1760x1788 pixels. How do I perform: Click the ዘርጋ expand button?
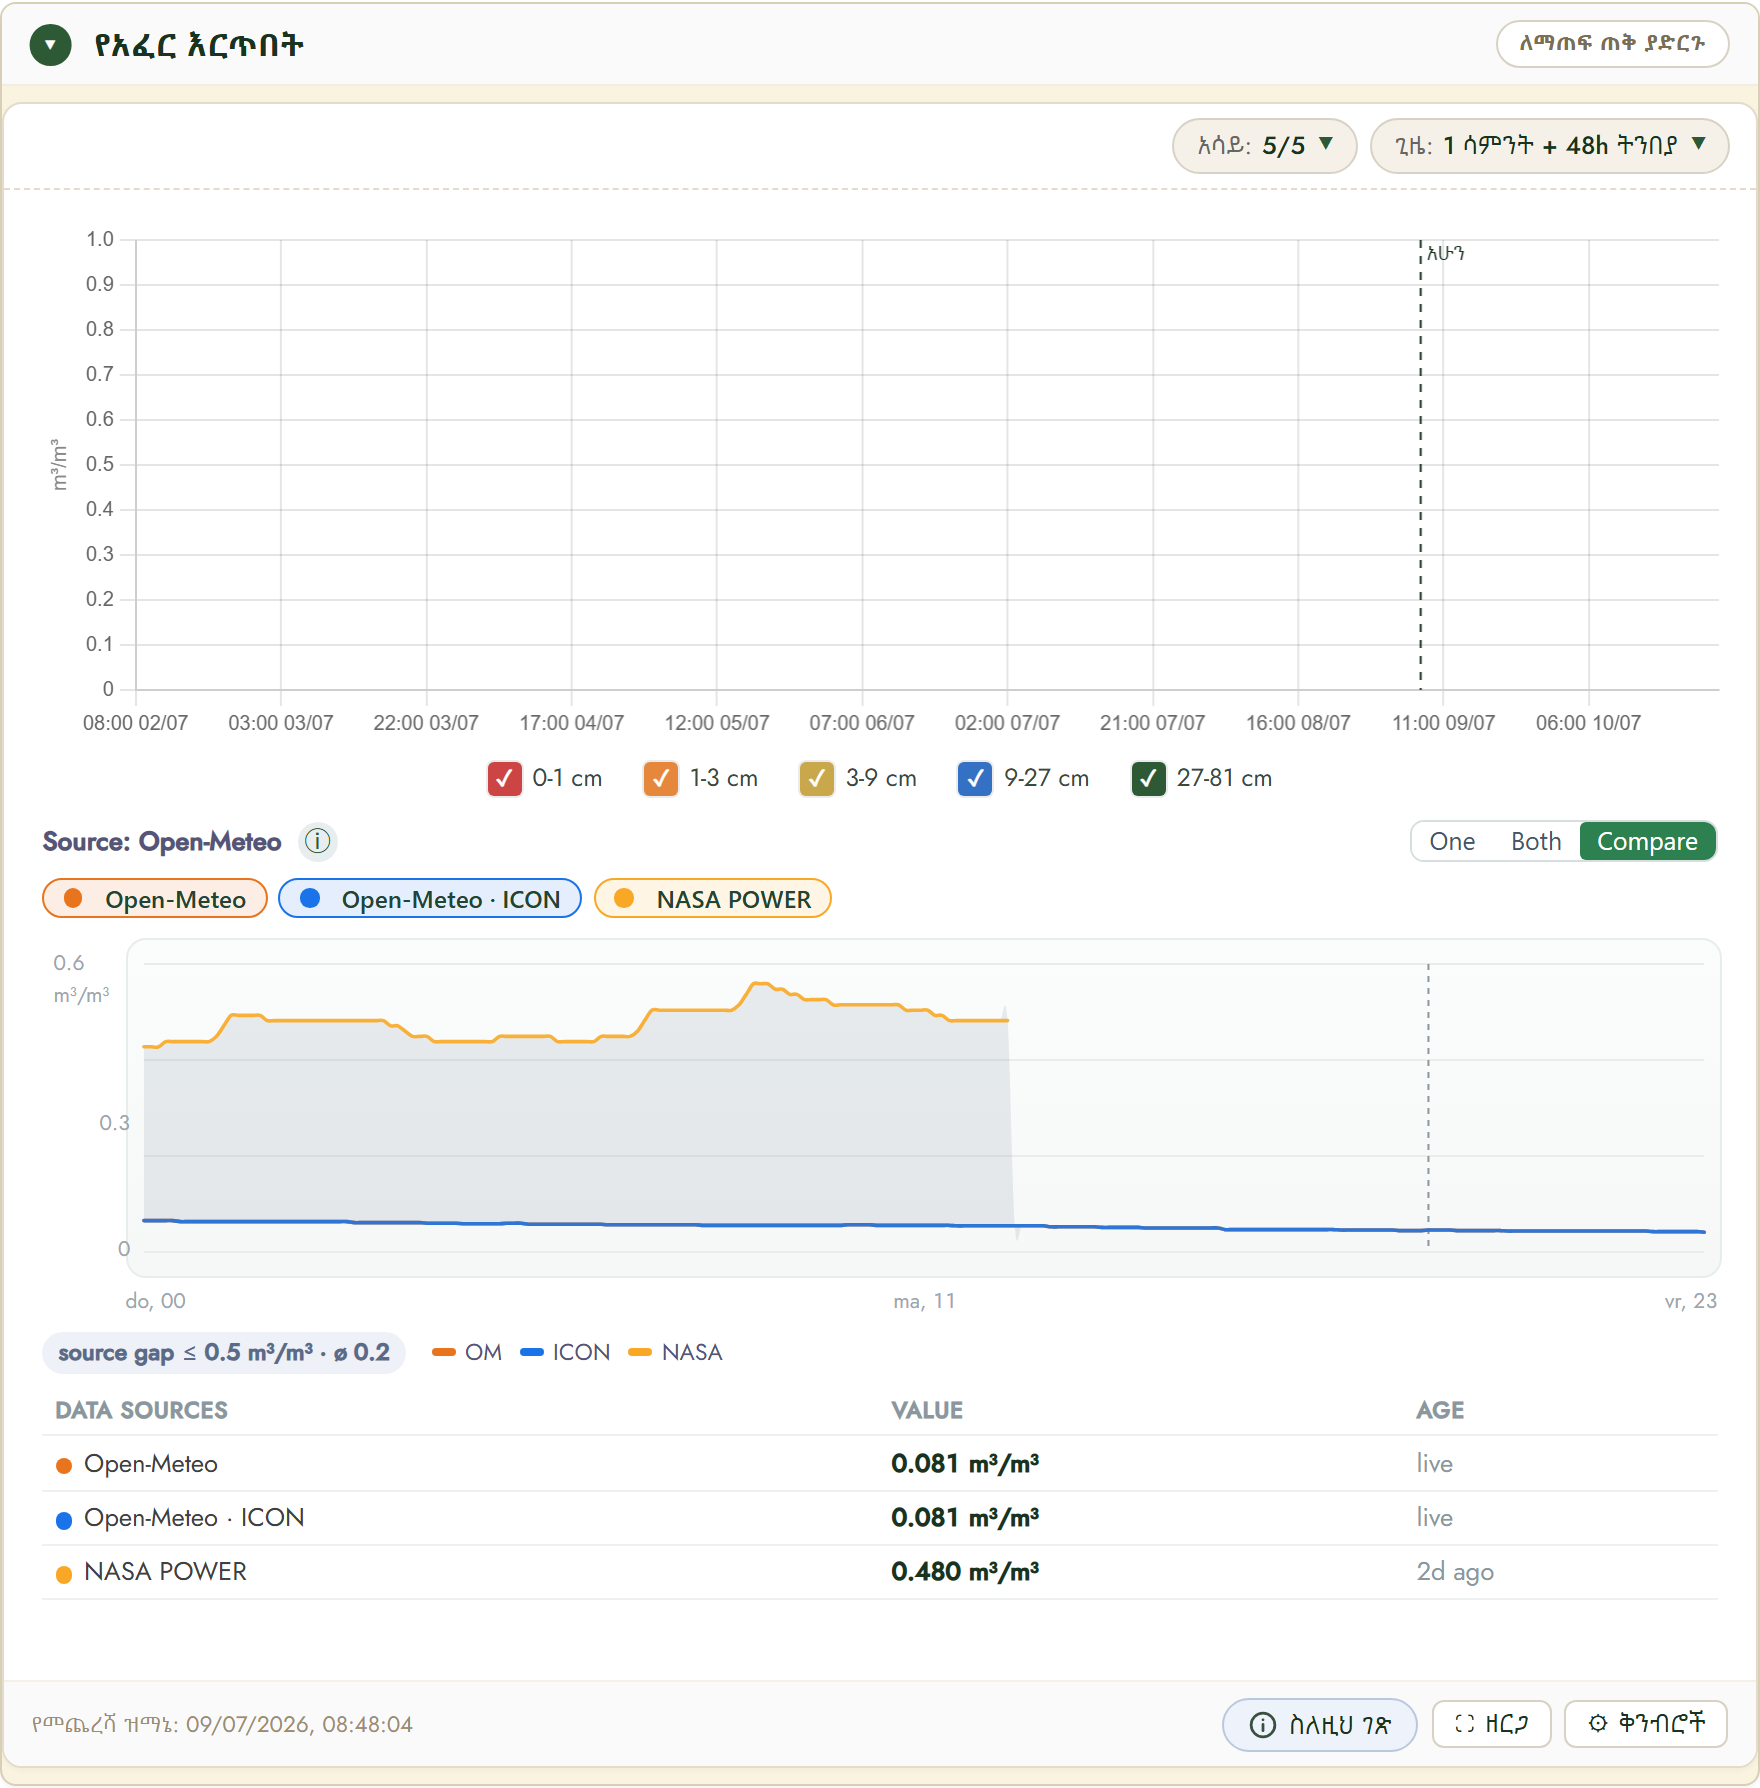click(1492, 1724)
